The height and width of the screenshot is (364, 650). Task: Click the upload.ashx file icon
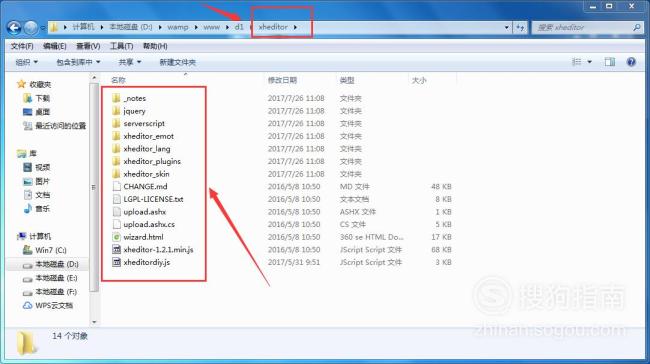point(116,212)
